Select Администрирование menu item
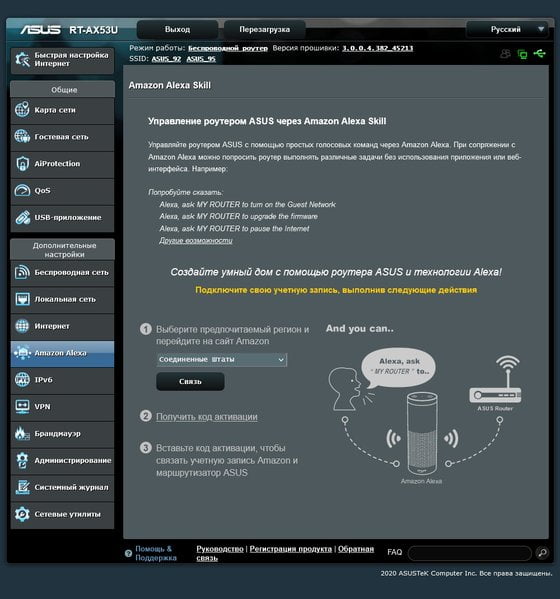 pos(62,461)
